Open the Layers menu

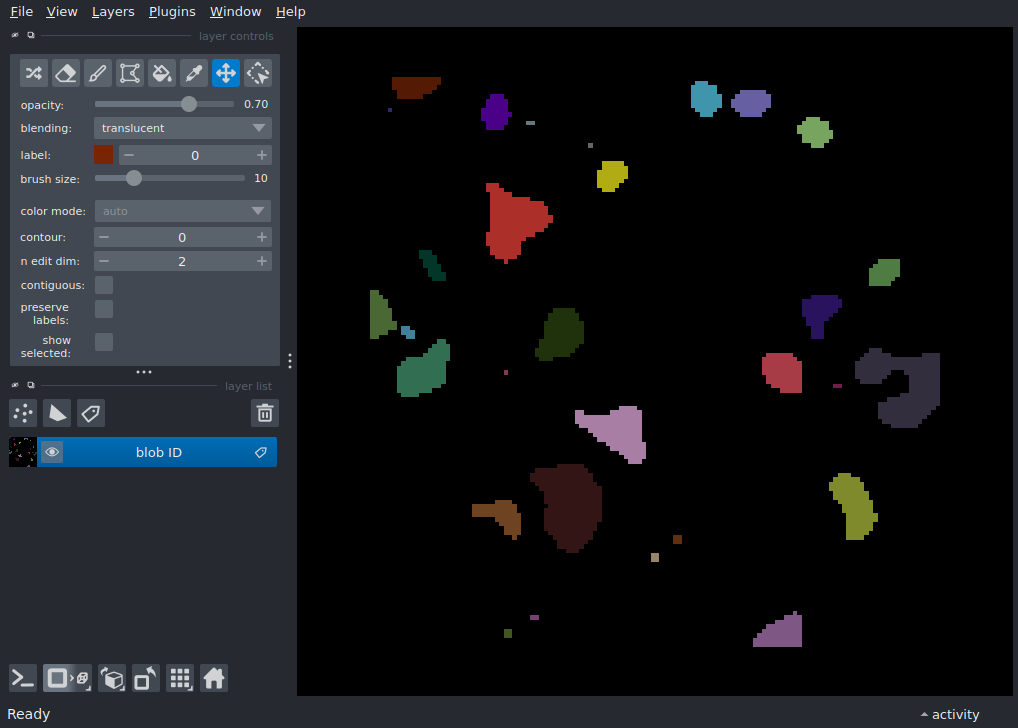112,11
